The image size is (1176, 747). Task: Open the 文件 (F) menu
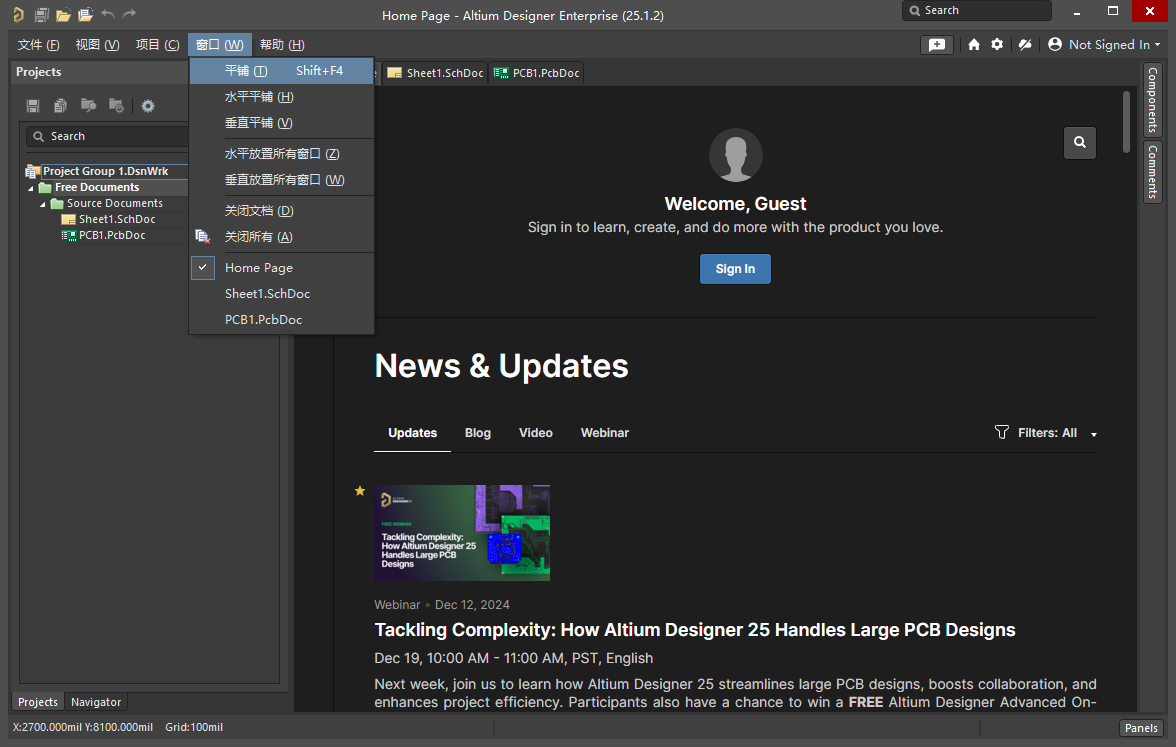[38, 45]
